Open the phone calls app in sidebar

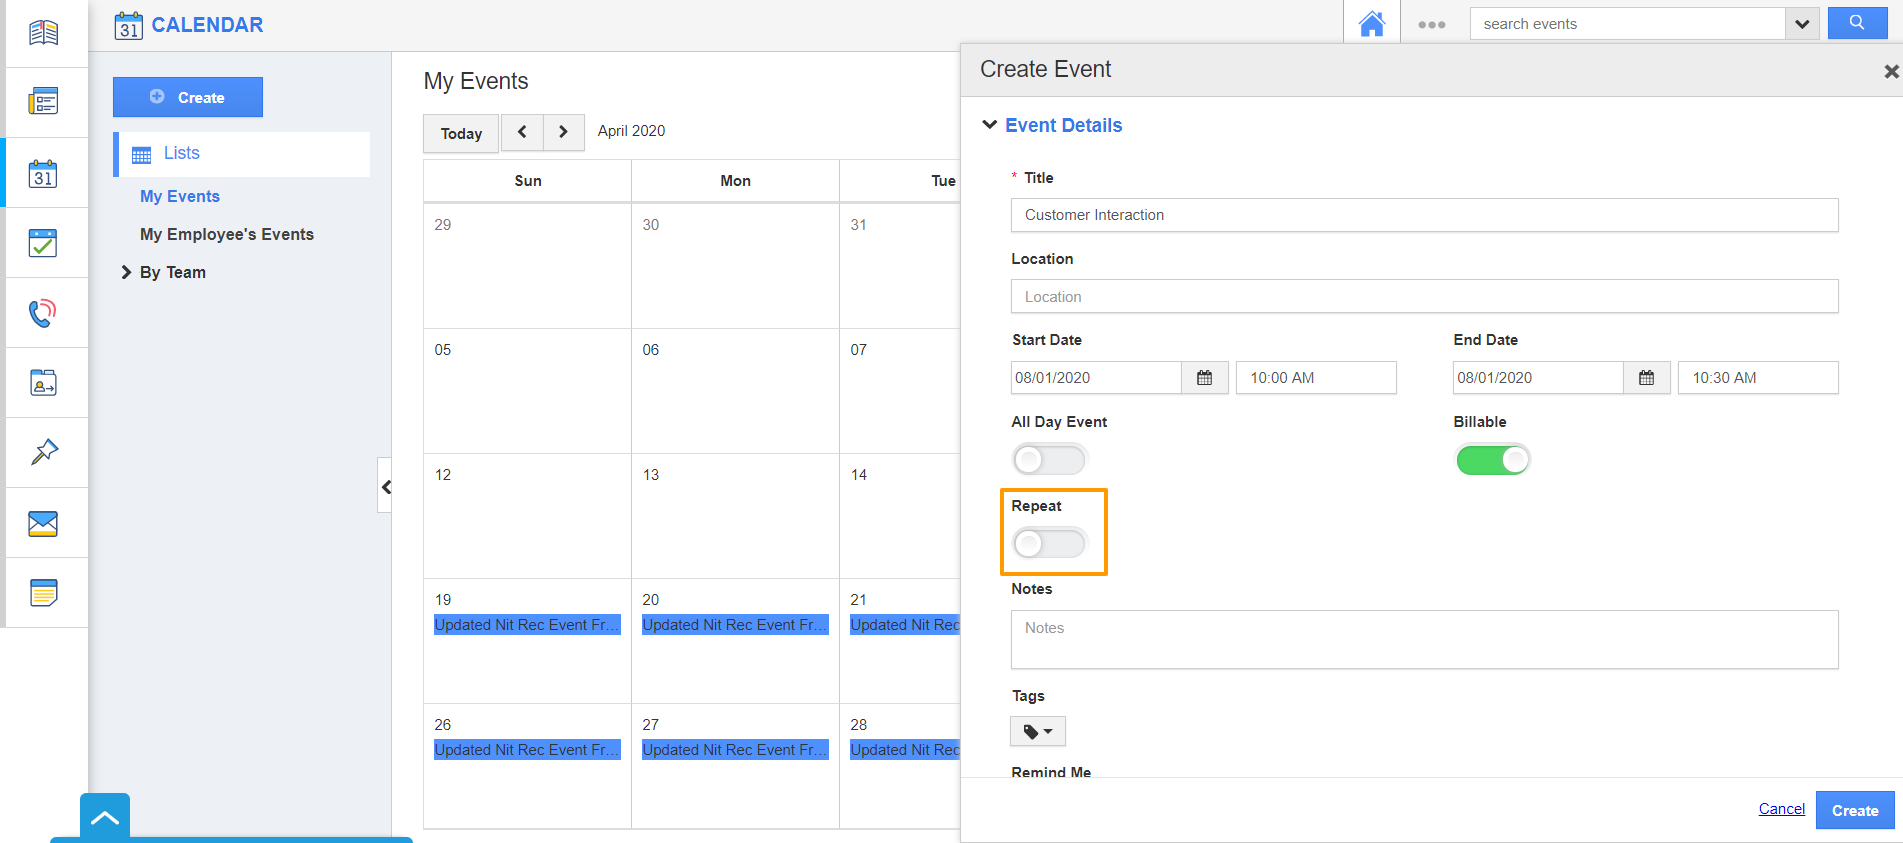click(43, 313)
